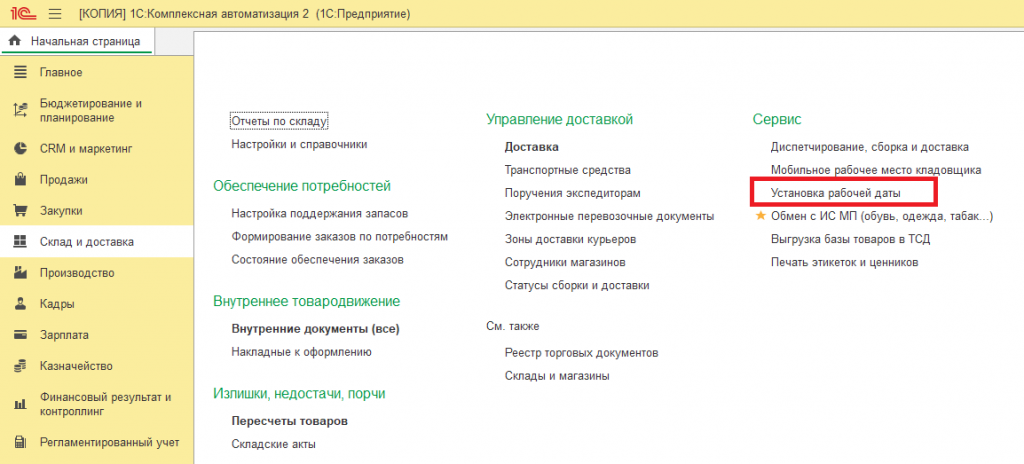Open Накладные к оформлению
Viewport: 1024px width, 464px height.
(x=302, y=352)
